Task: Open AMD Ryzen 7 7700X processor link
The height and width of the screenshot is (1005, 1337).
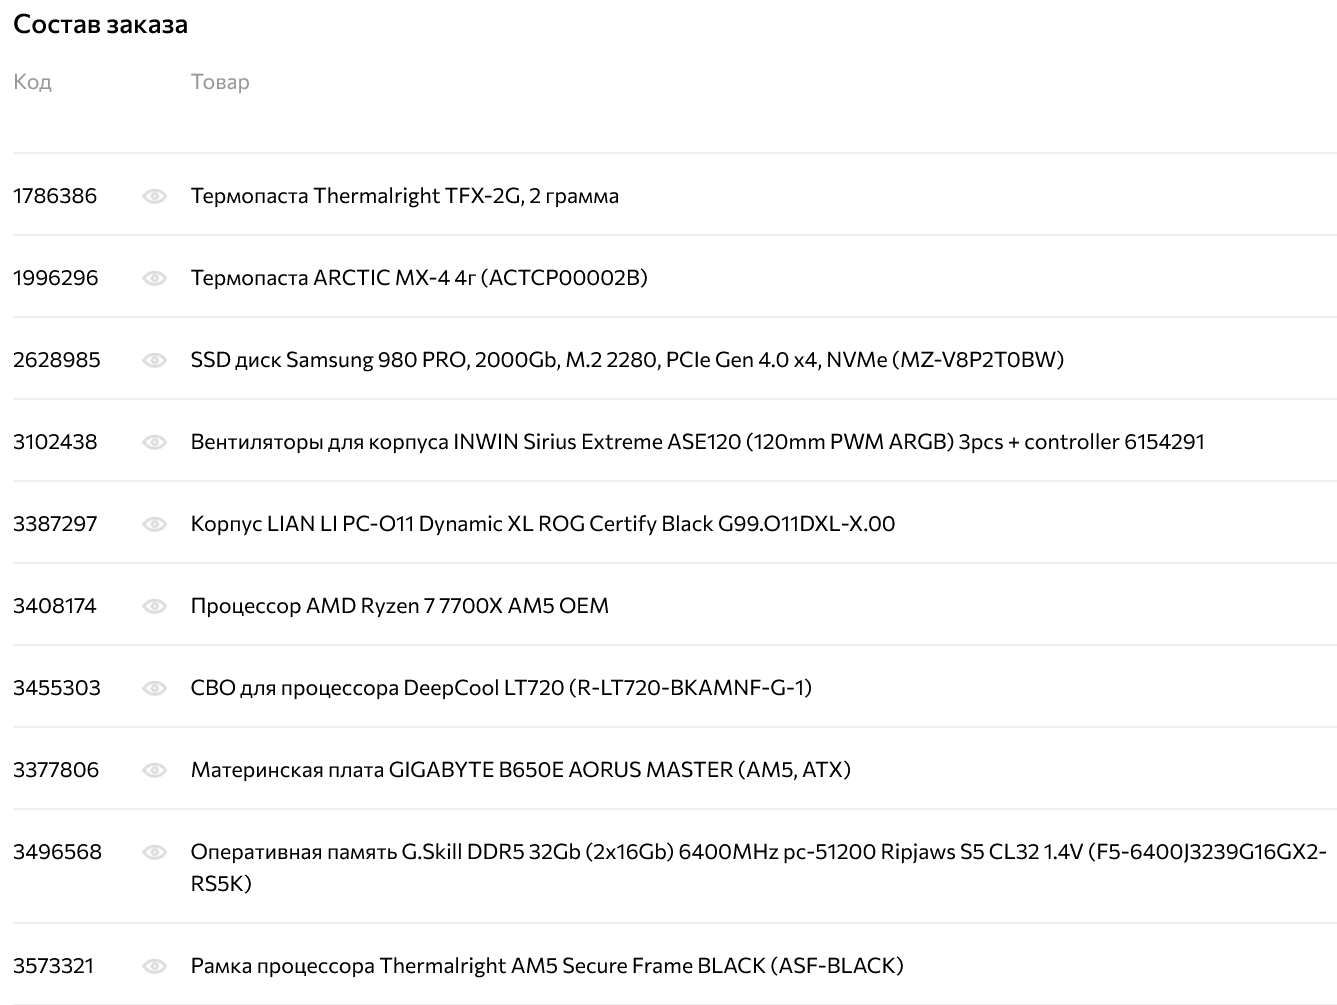Action: [x=399, y=606]
